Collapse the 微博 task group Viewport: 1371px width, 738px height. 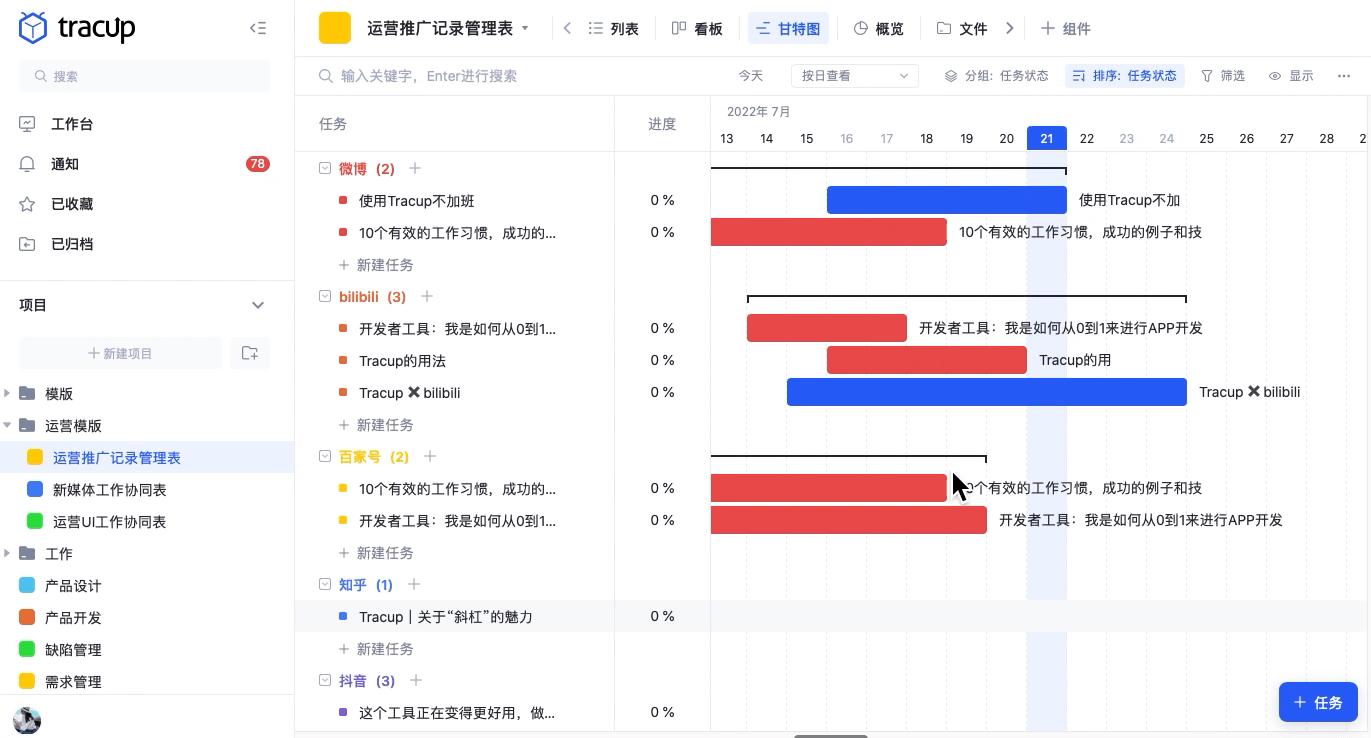tap(324, 169)
